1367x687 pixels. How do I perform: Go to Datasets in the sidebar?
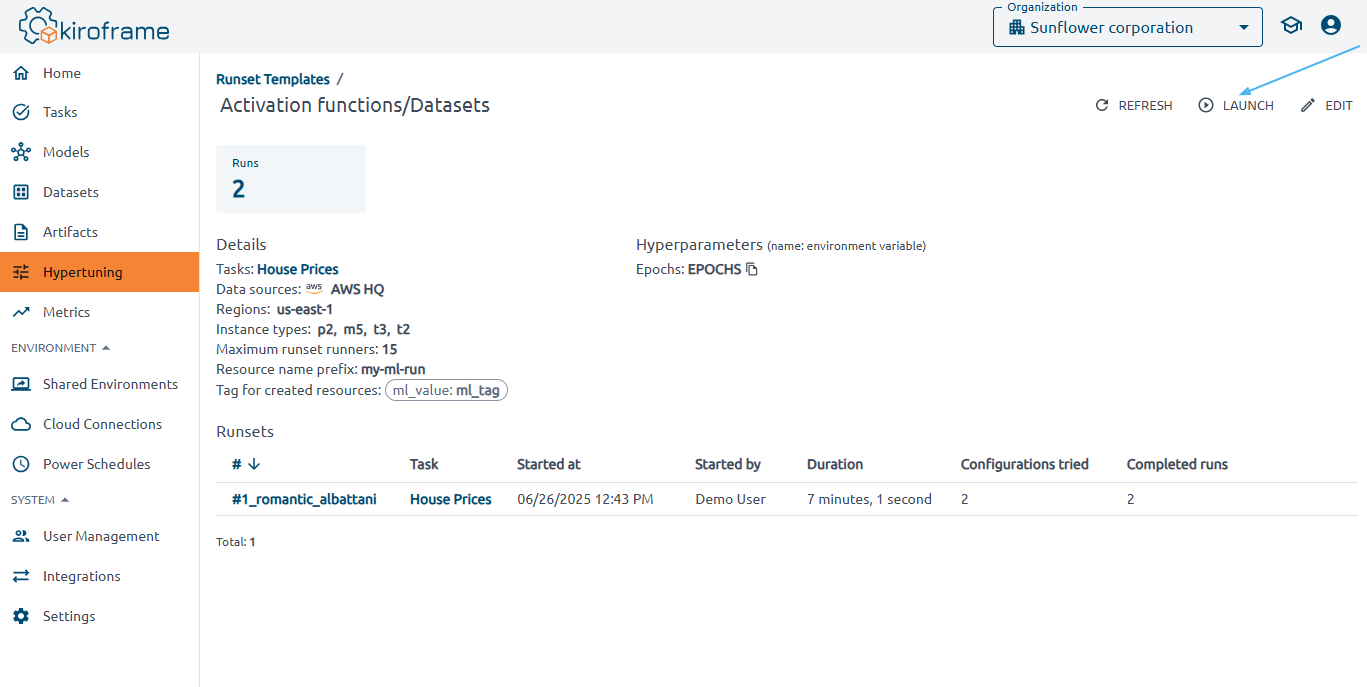click(70, 192)
